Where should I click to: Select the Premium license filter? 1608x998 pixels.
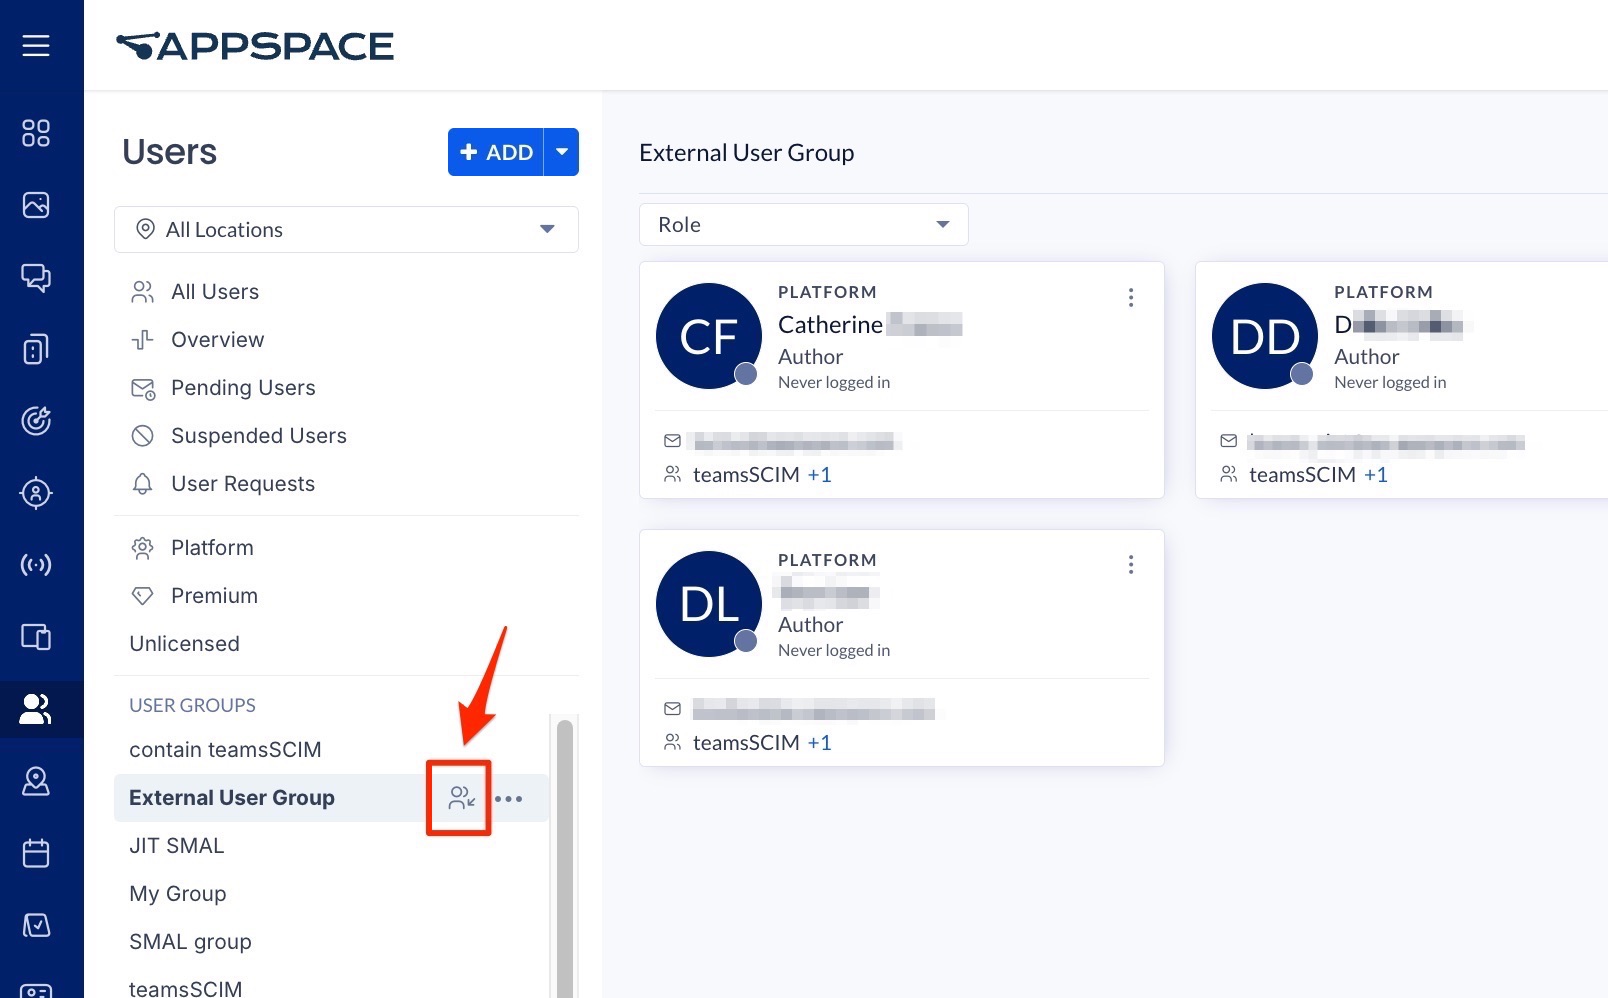[214, 596]
